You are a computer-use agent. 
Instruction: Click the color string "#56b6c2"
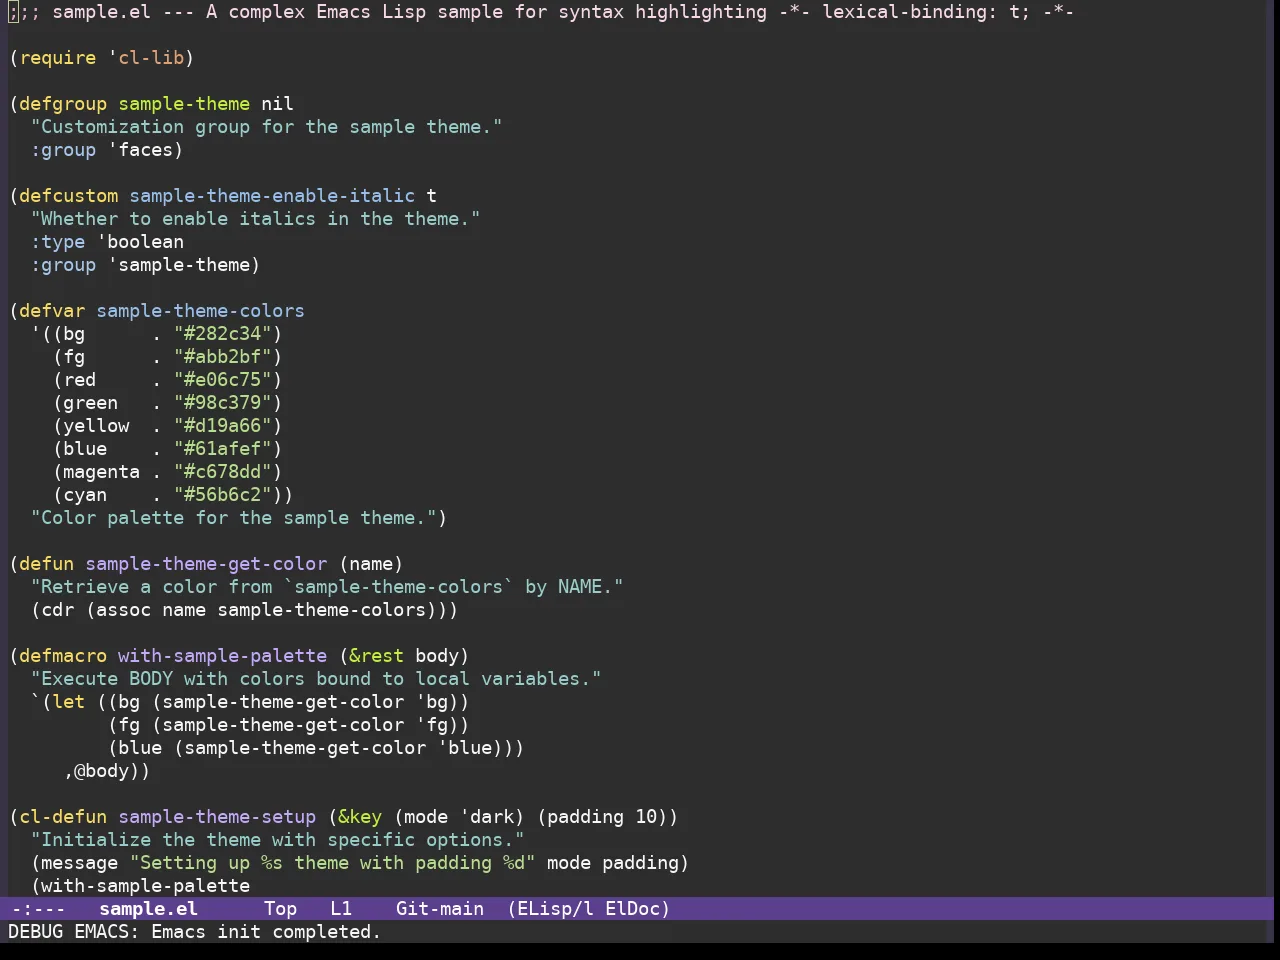coord(223,494)
